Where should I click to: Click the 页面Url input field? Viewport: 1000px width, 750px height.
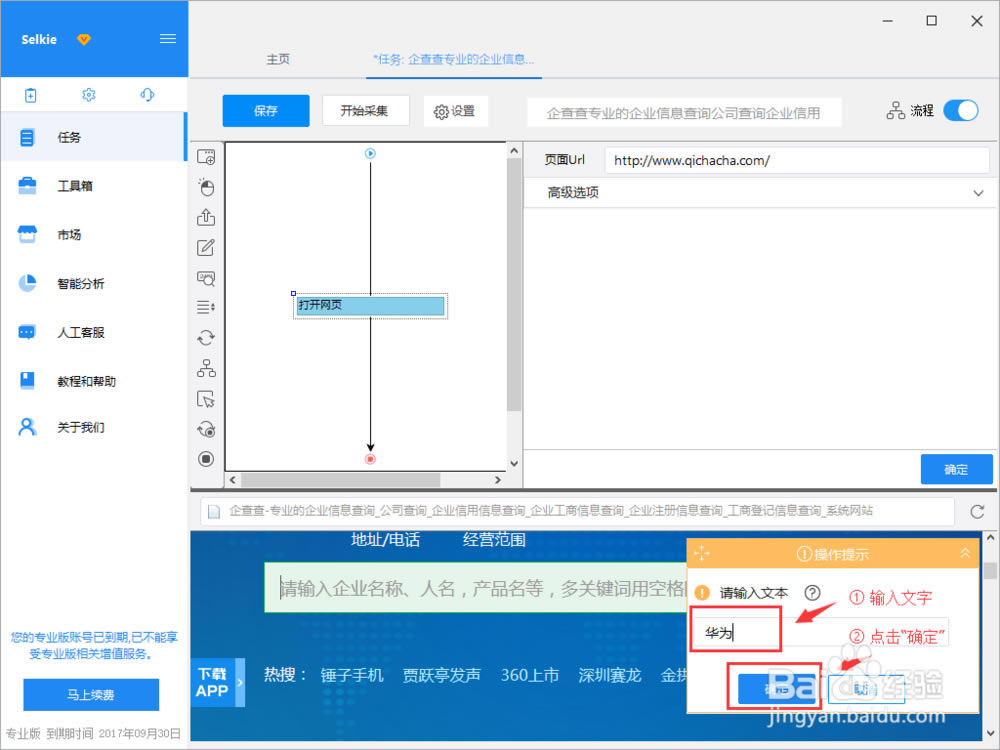click(x=797, y=161)
